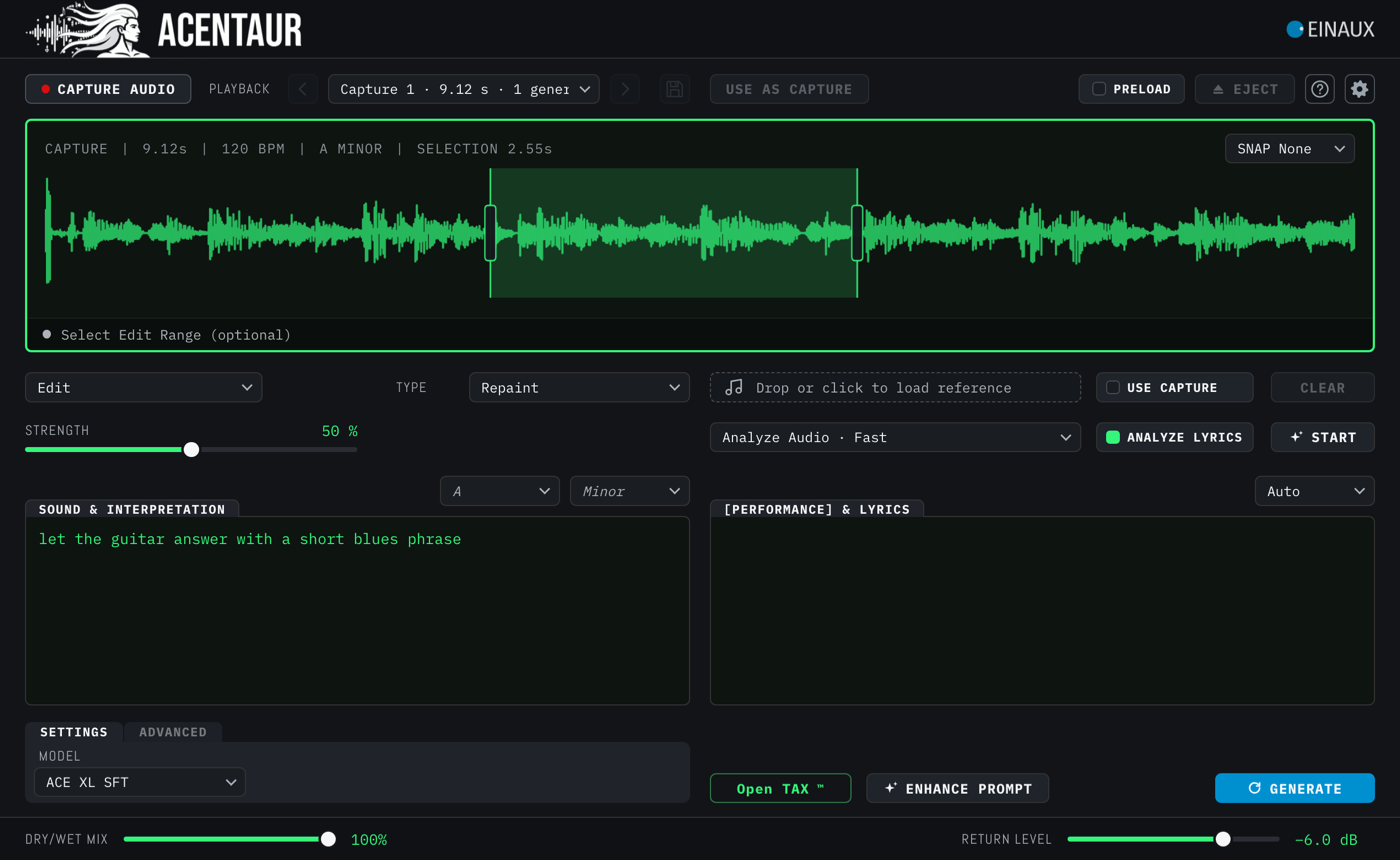Open the Analyze Audio Fast dropdown
Viewport: 1400px width, 860px height.
(x=895, y=437)
